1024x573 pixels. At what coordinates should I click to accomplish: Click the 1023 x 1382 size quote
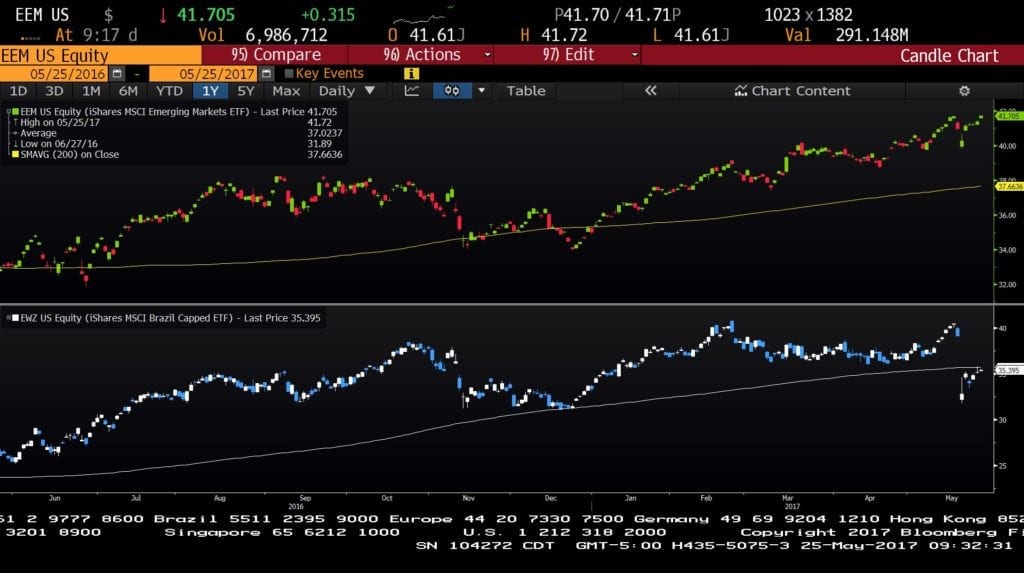(808, 14)
